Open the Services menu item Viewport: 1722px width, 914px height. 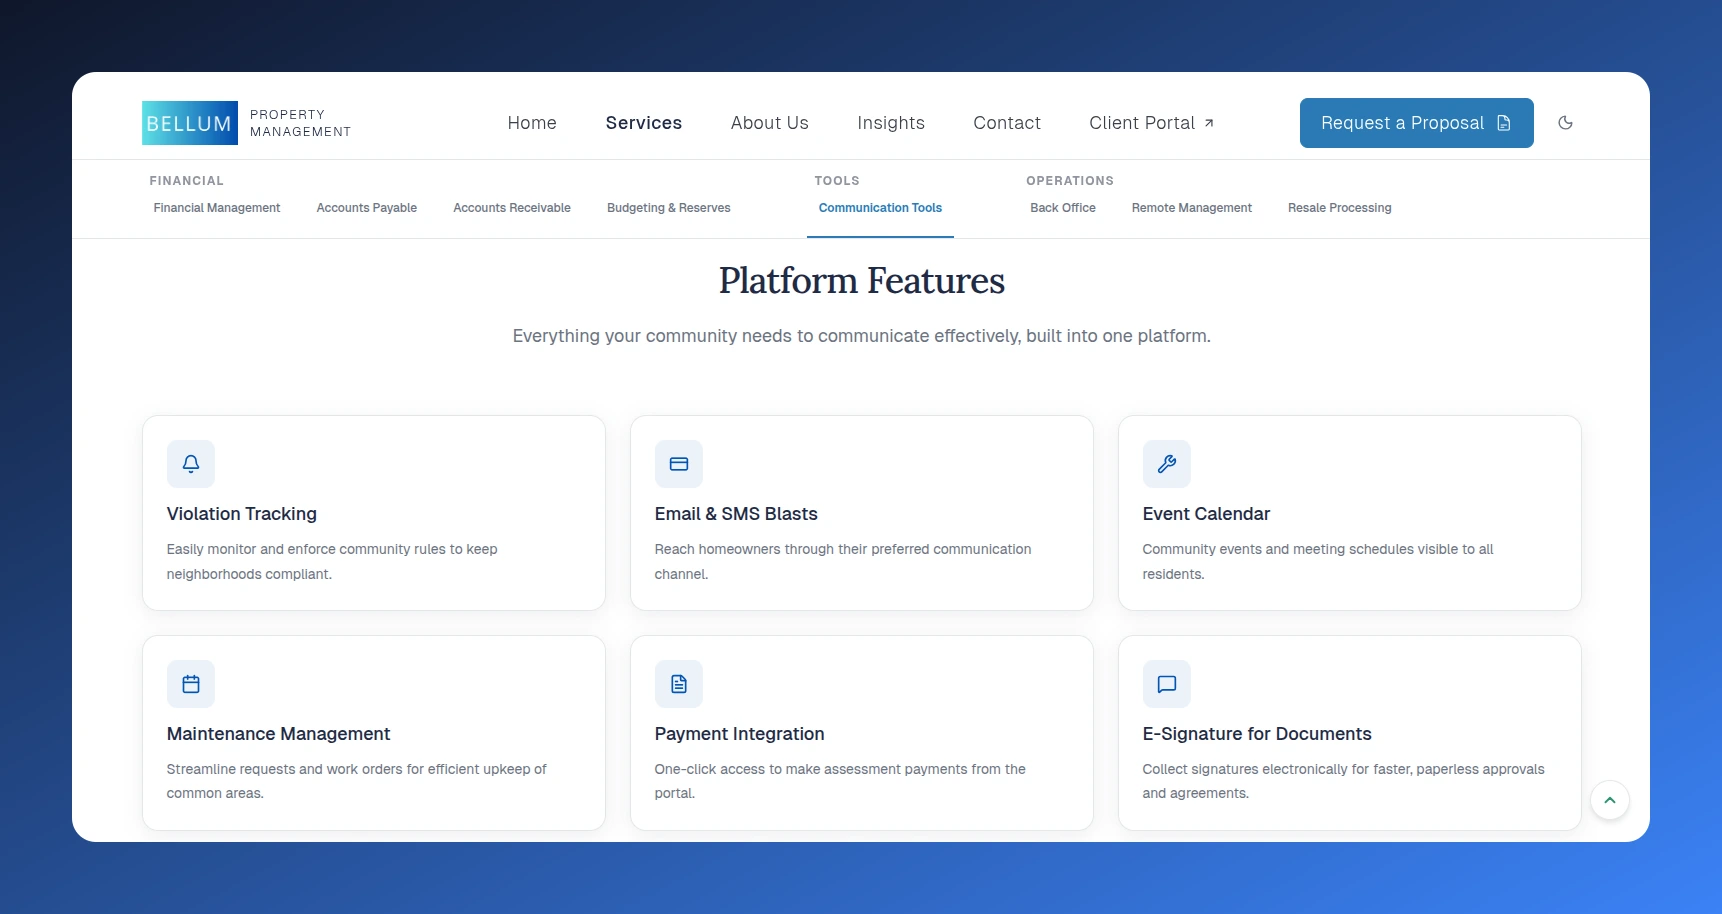(x=644, y=123)
